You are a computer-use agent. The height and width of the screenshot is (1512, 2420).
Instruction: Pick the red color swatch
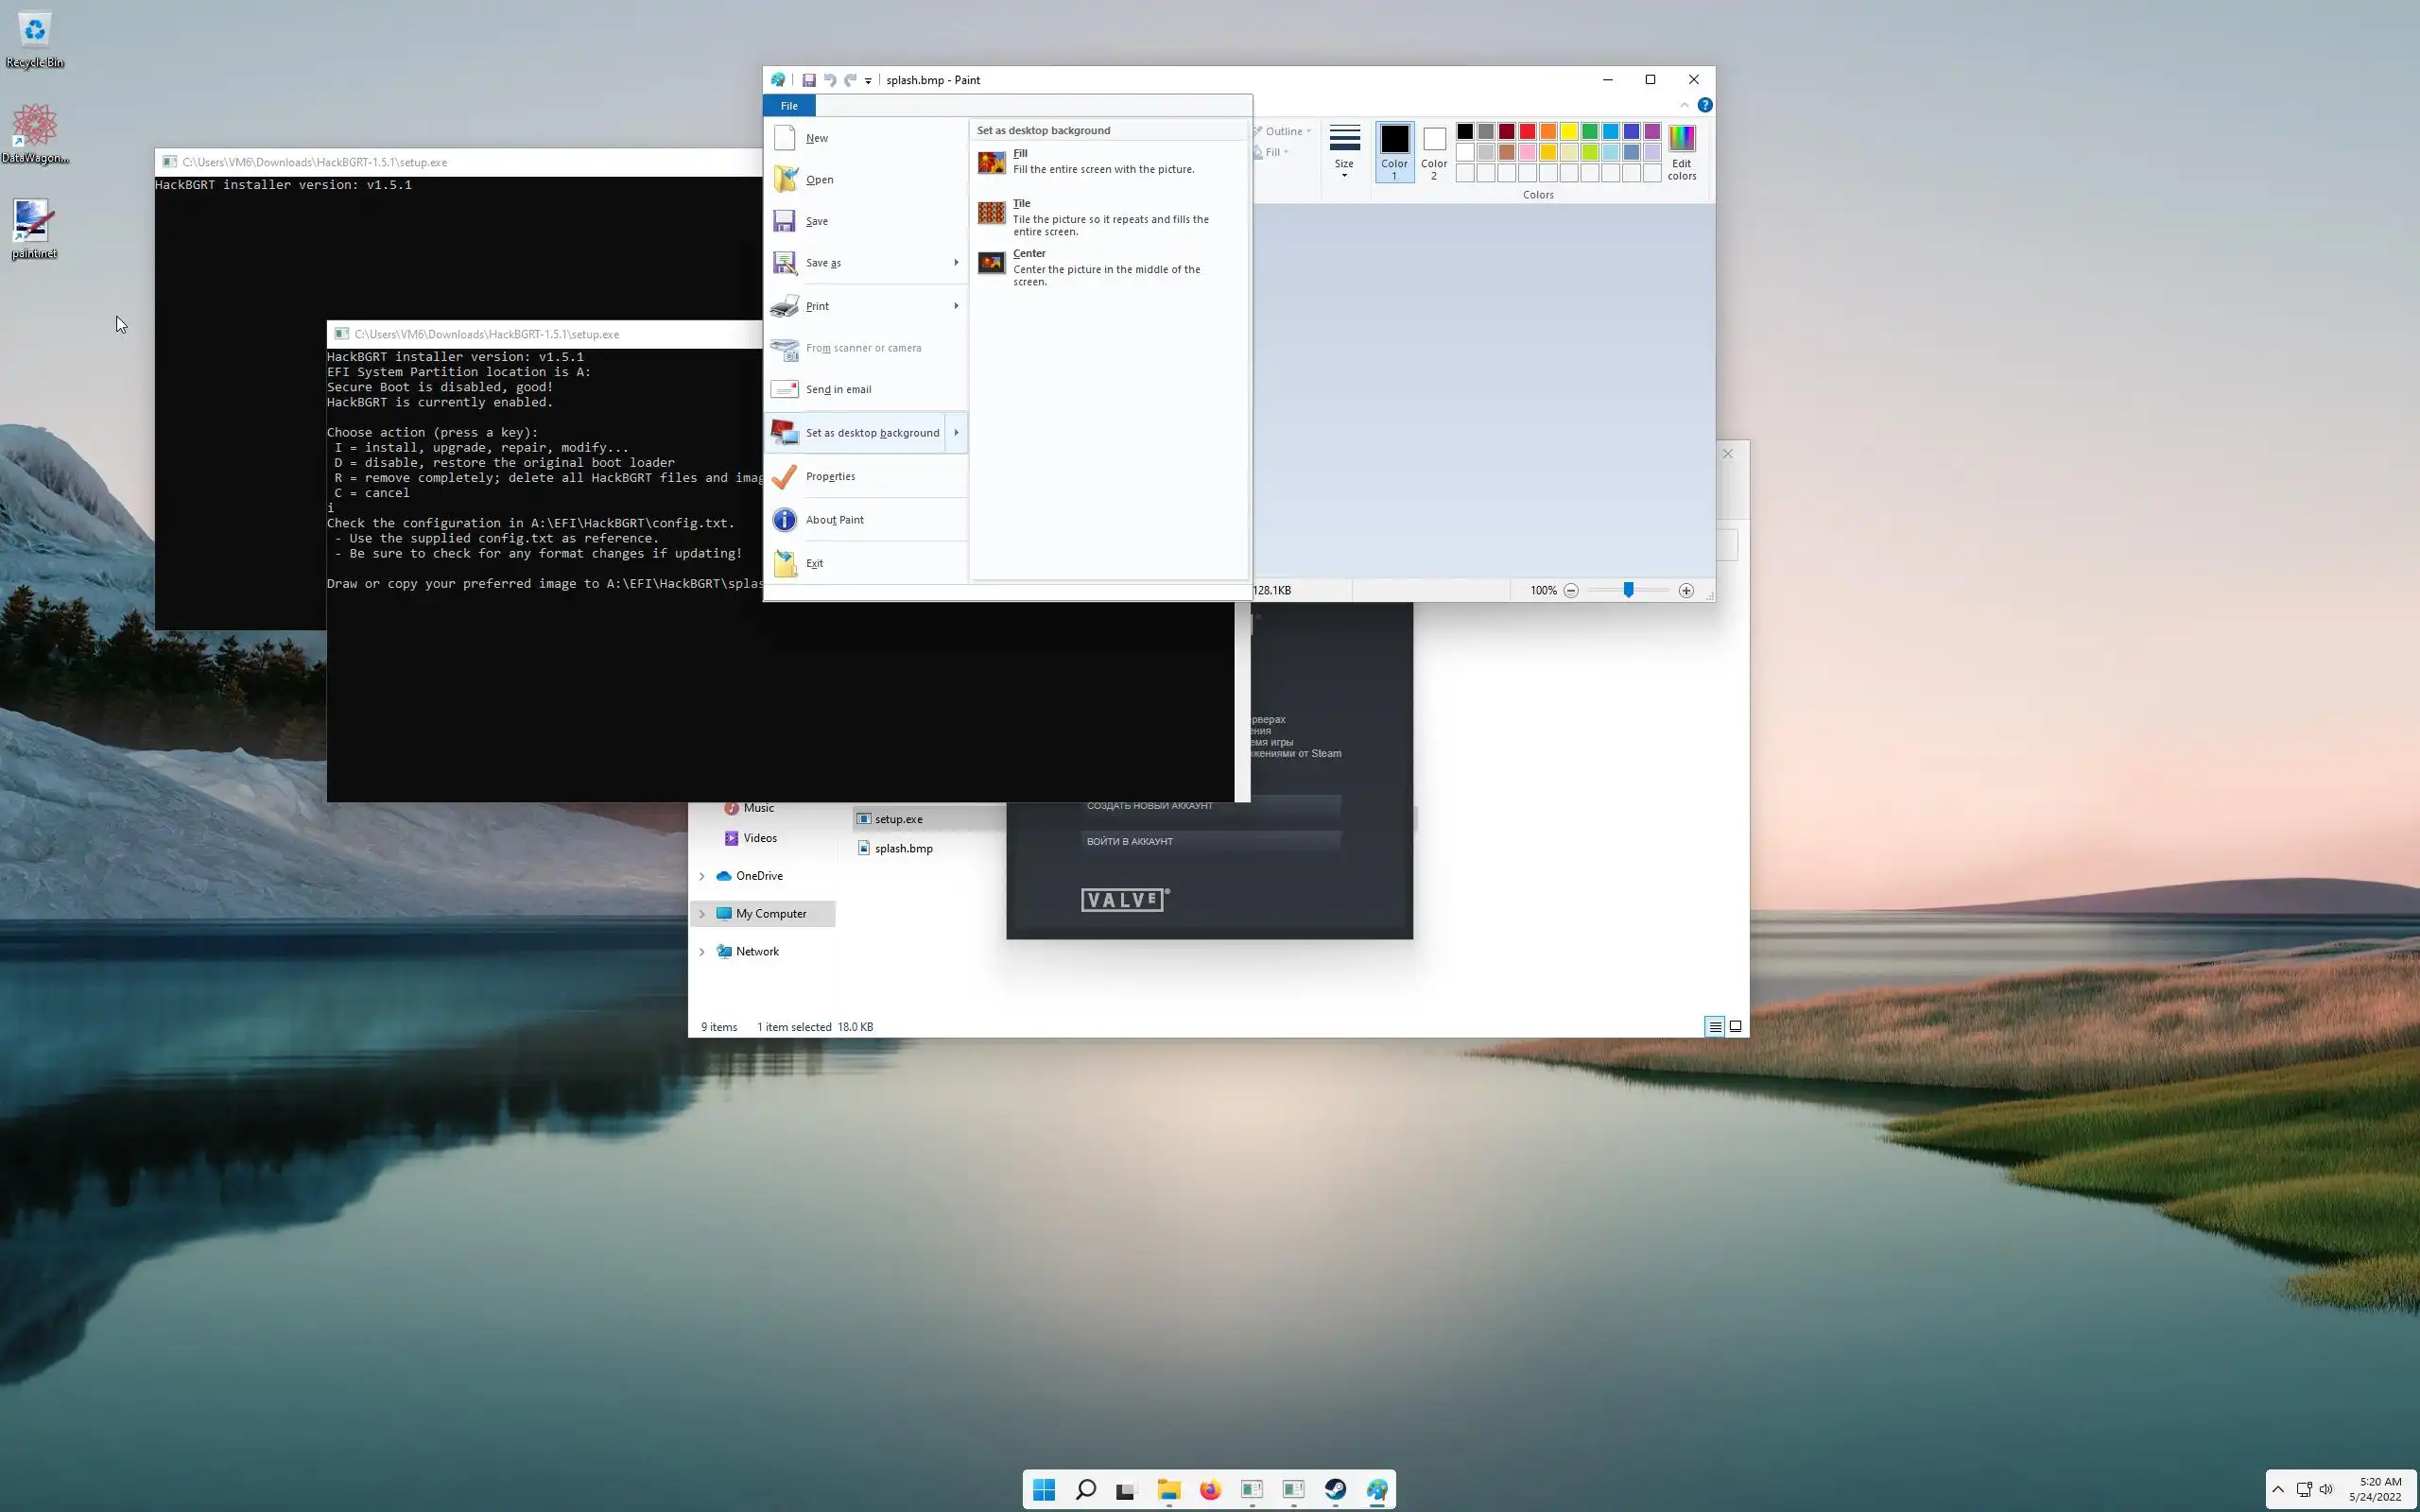[x=1527, y=131]
